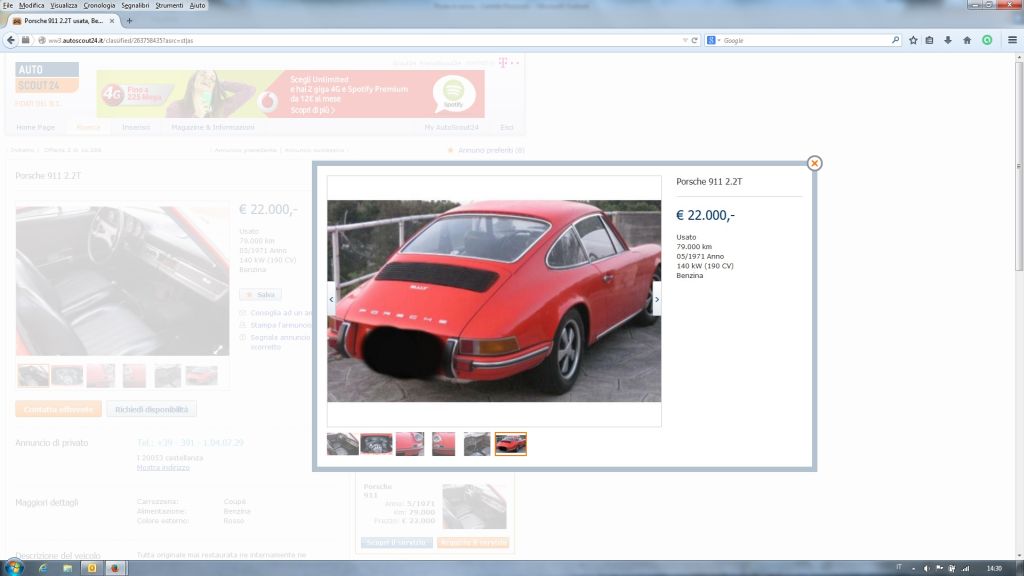Click the Richiedi disponibilità button
This screenshot has height=576, width=1024.
click(152, 409)
